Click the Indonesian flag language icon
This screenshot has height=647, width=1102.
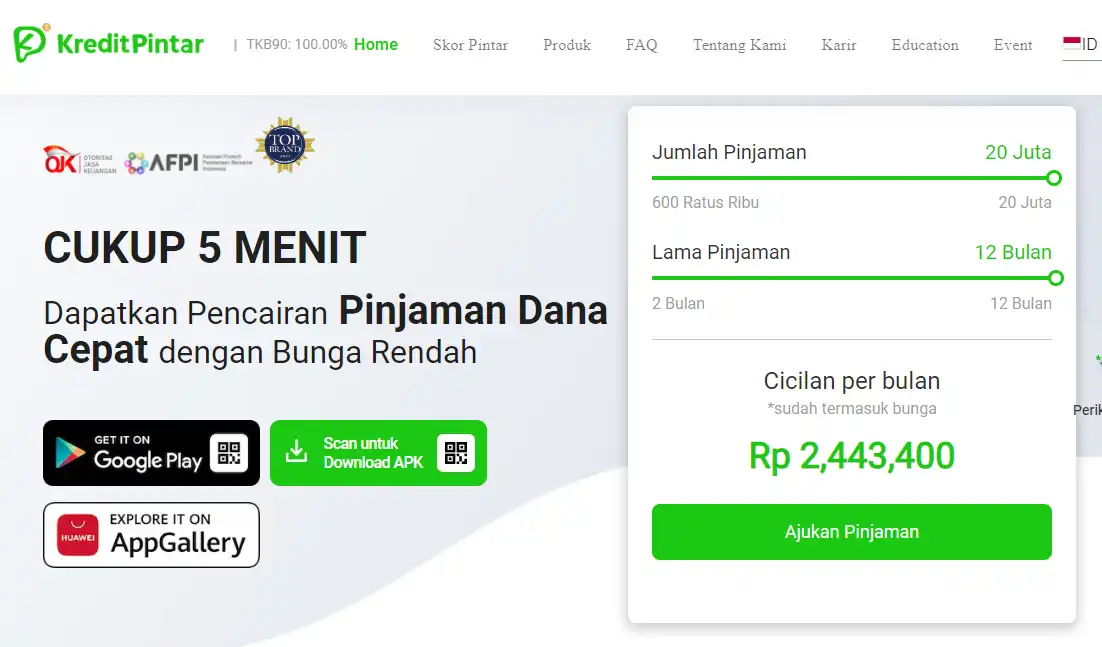[x=1072, y=44]
